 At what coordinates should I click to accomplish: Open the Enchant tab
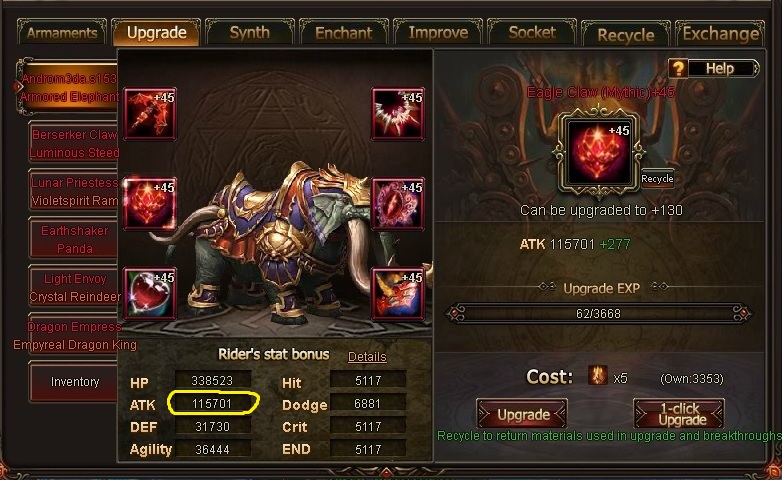click(344, 33)
